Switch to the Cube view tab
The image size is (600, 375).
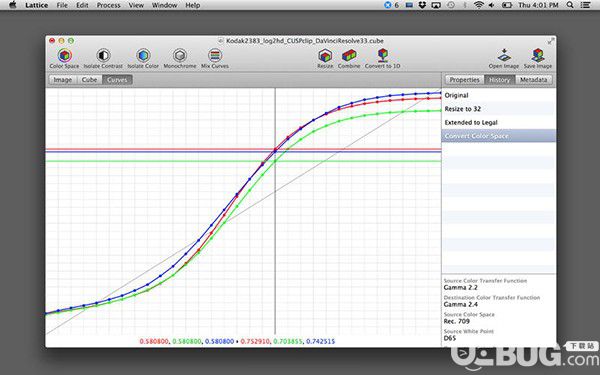pos(89,80)
